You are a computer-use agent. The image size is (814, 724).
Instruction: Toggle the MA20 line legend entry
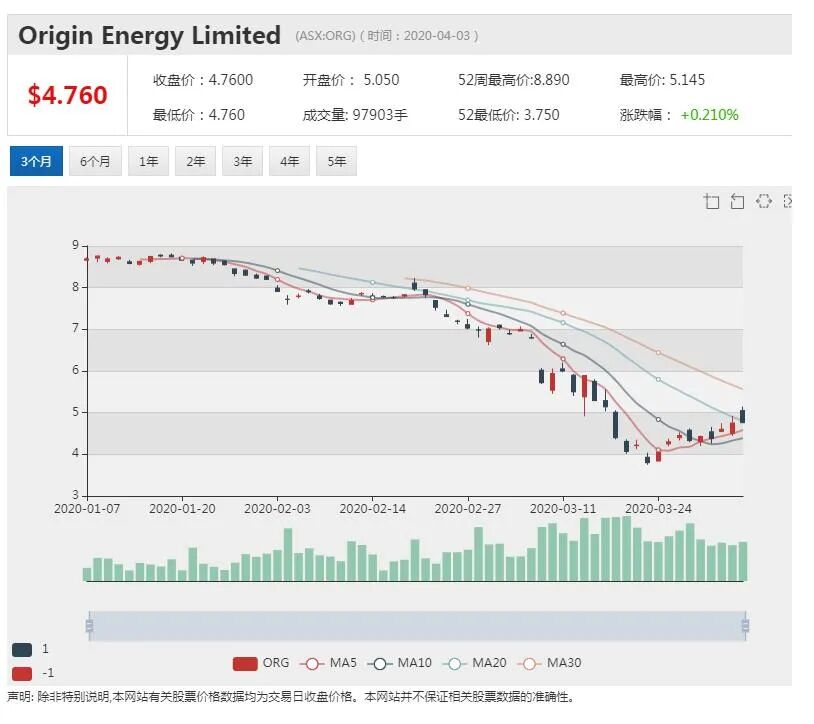click(x=474, y=663)
